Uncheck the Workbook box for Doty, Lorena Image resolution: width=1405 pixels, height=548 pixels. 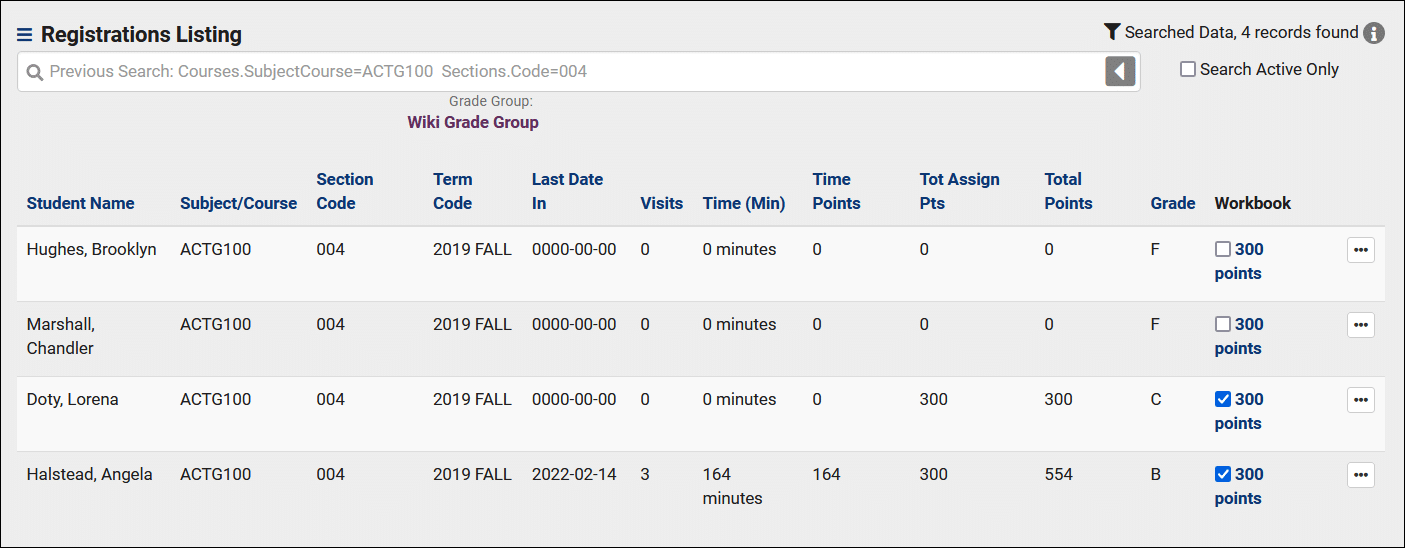click(x=1222, y=400)
